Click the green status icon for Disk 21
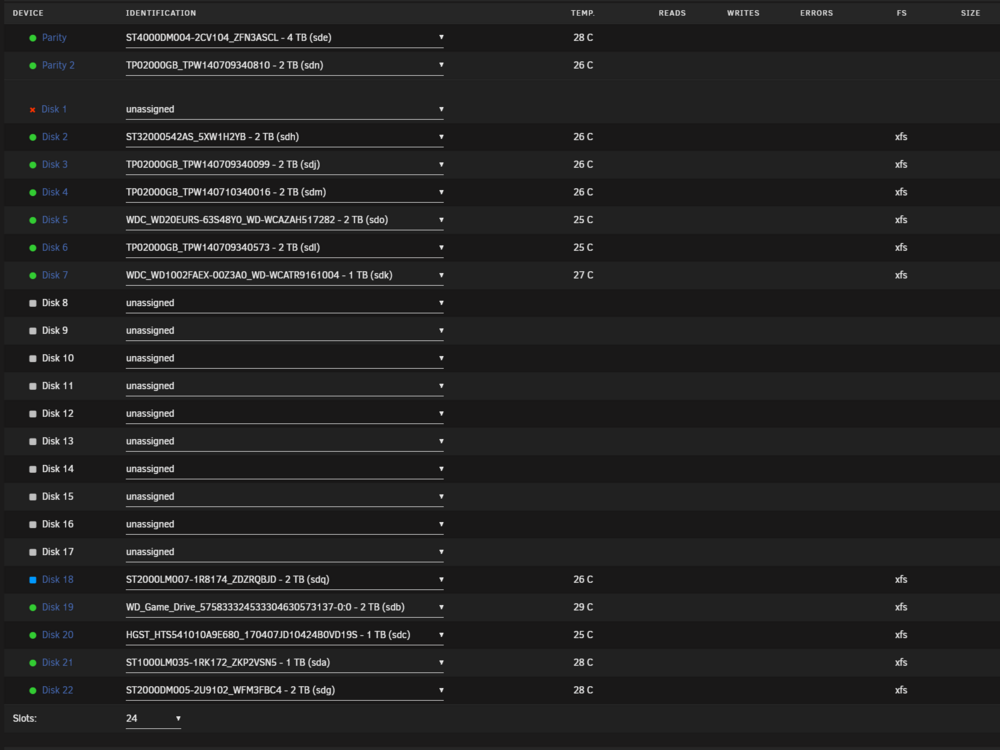 pyautogui.click(x=33, y=663)
